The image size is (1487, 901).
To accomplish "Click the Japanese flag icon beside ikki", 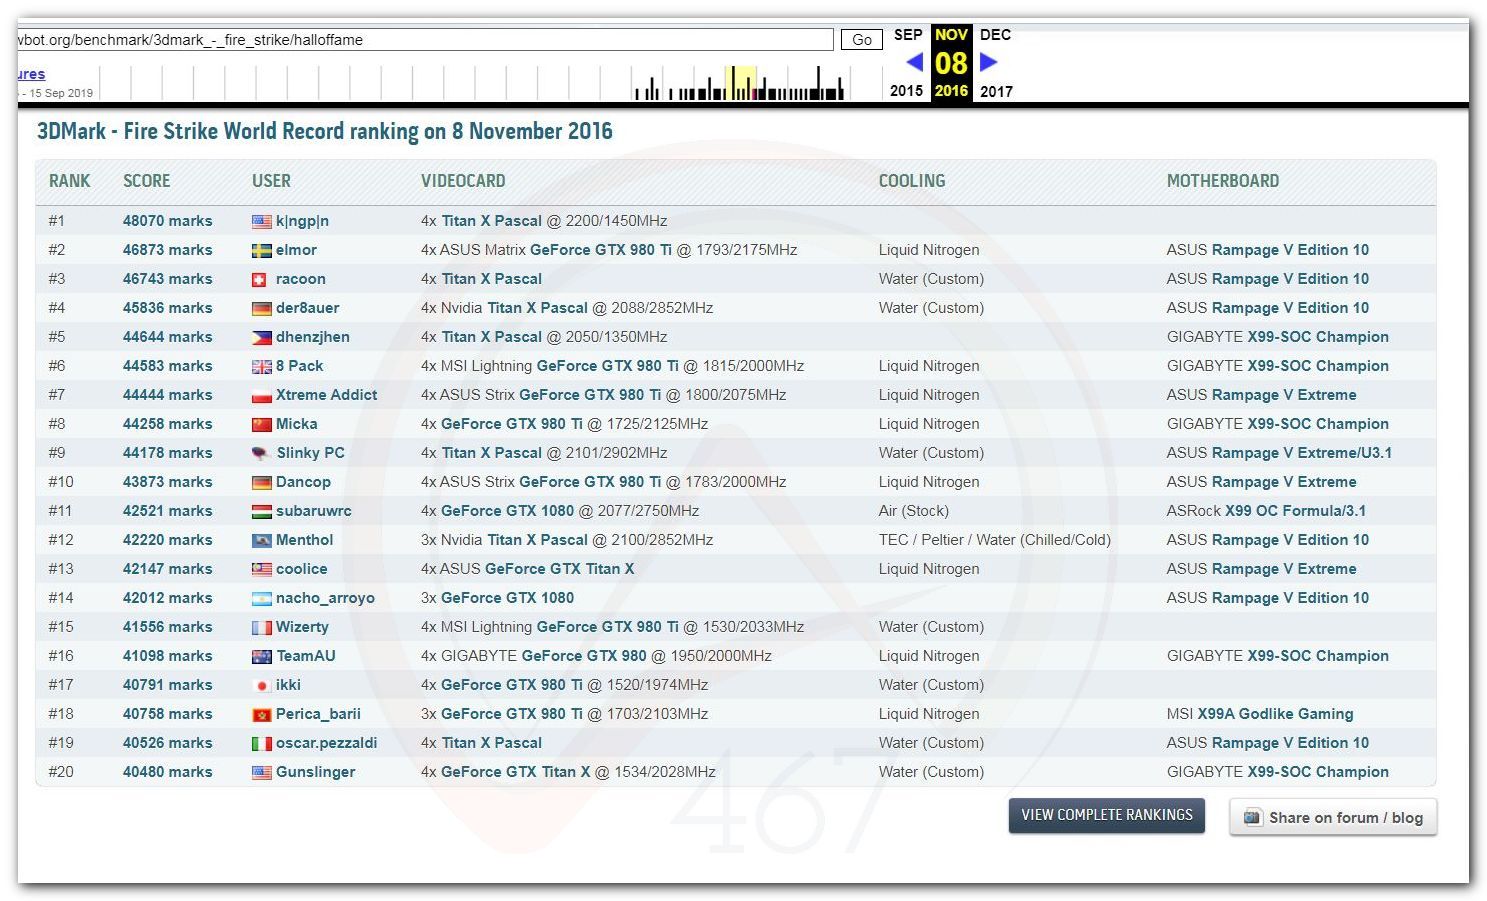I will pos(261,686).
